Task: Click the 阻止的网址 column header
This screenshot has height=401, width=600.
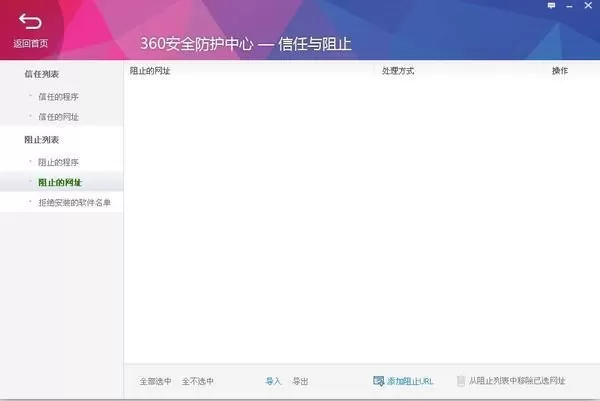Action: pyautogui.click(x=150, y=71)
